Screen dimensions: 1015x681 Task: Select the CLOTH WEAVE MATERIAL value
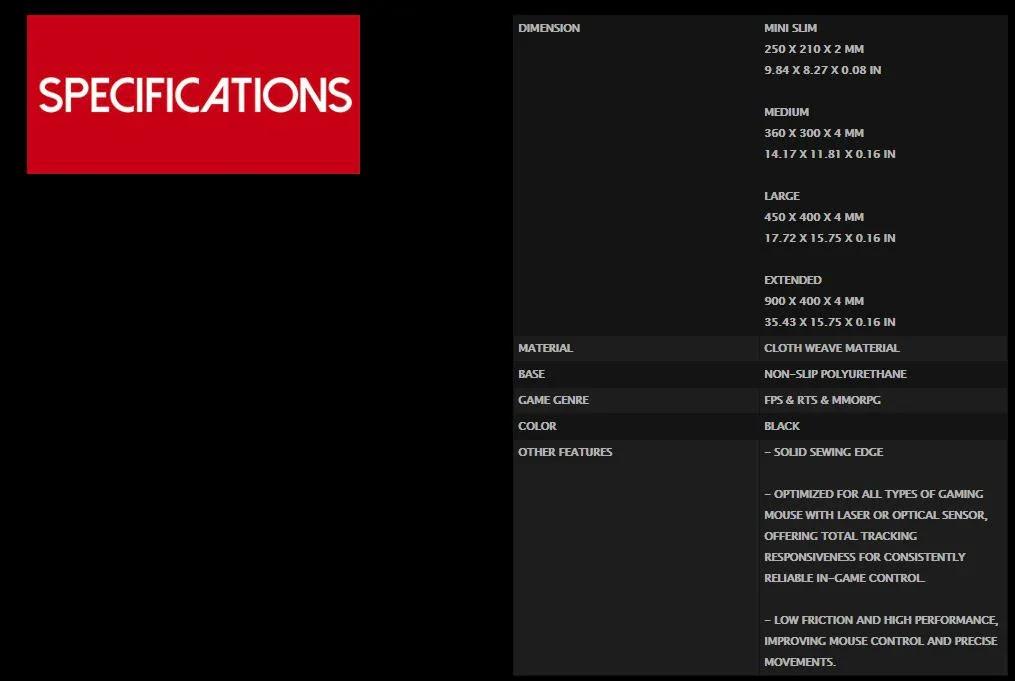tap(831, 348)
